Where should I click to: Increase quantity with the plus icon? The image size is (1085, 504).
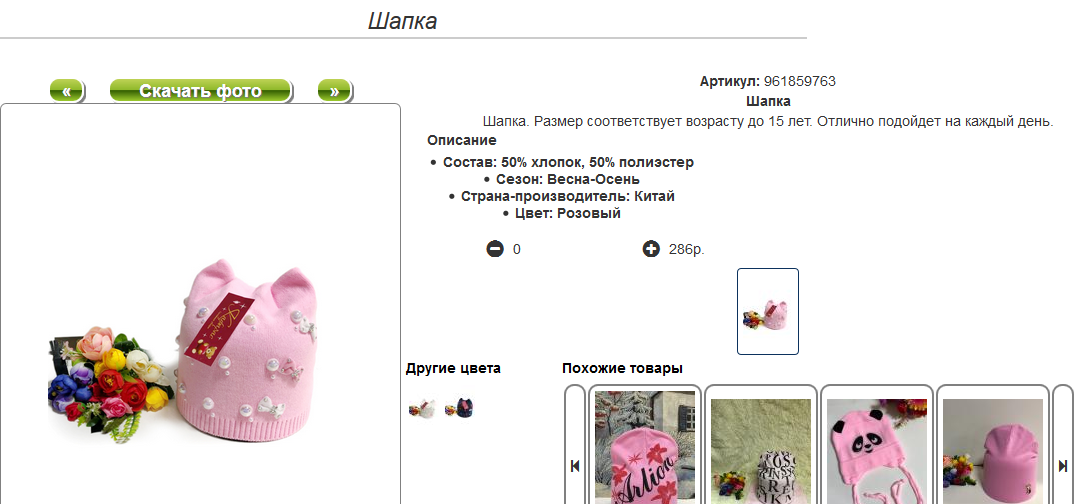click(651, 249)
